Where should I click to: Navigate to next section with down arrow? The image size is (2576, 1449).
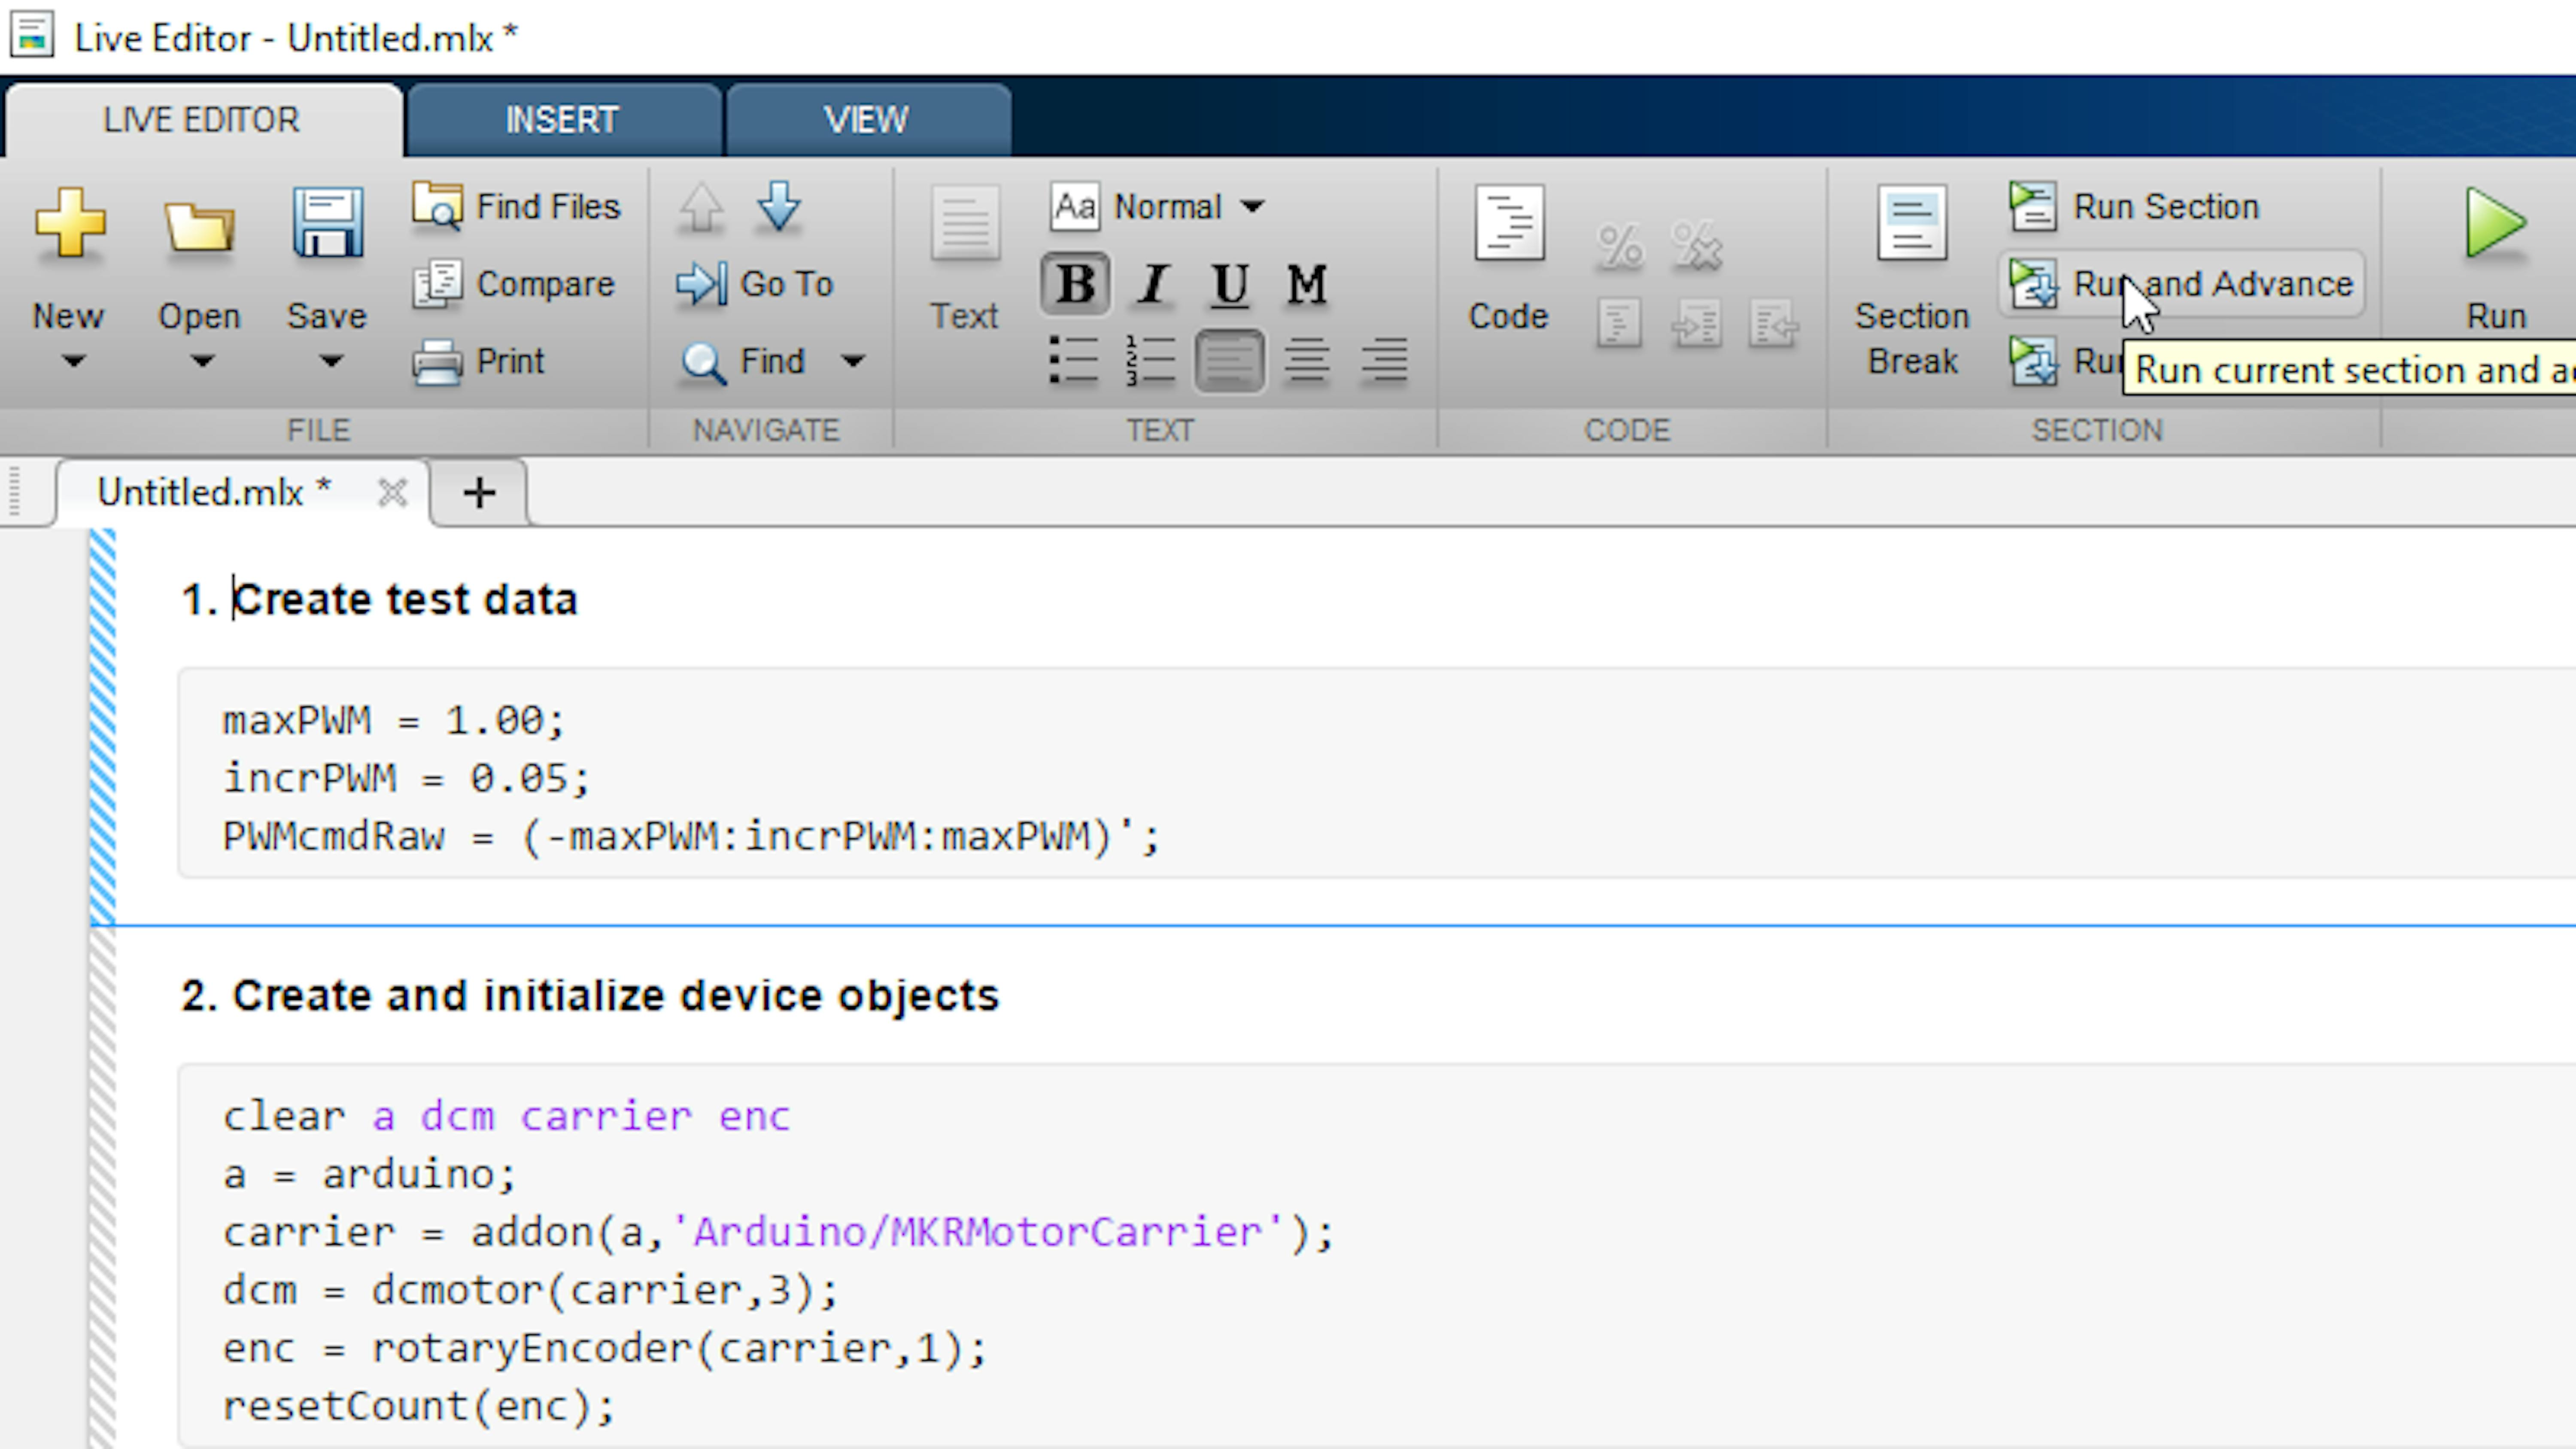(779, 207)
